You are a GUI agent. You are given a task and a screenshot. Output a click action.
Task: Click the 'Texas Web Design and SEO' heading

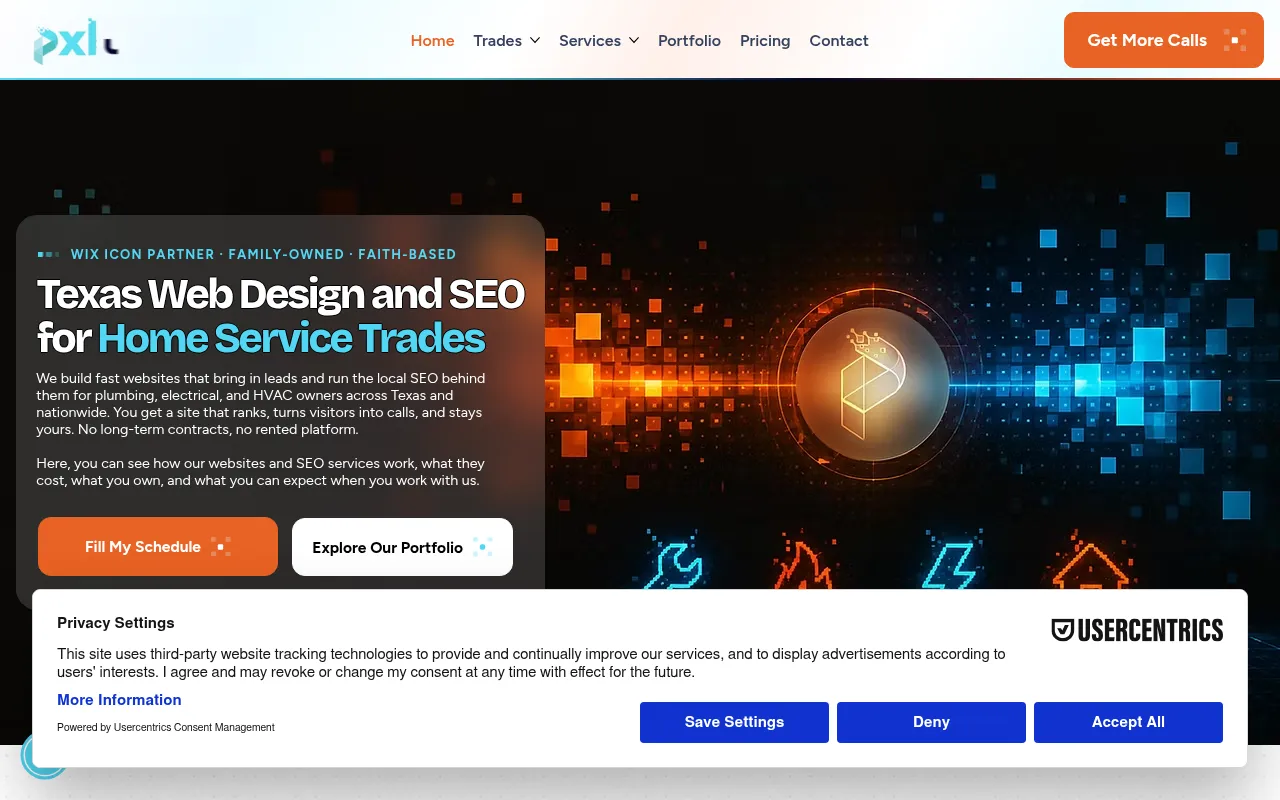click(280, 294)
